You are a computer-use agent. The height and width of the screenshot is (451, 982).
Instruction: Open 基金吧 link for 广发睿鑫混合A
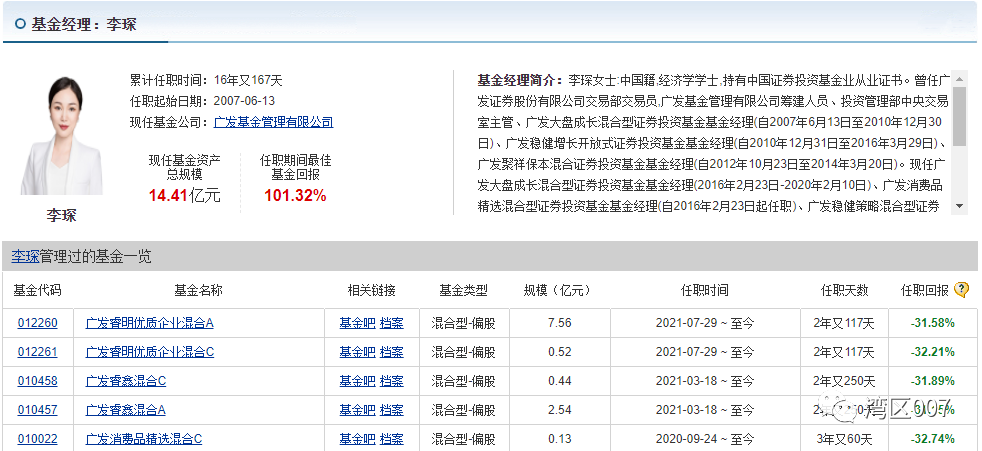357,410
